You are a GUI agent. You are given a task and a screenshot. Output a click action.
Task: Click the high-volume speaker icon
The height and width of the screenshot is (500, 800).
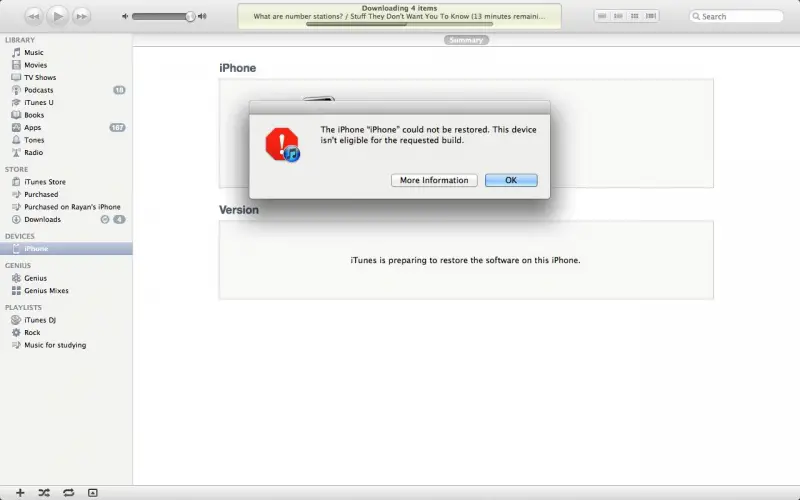pyautogui.click(x=203, y=16)
